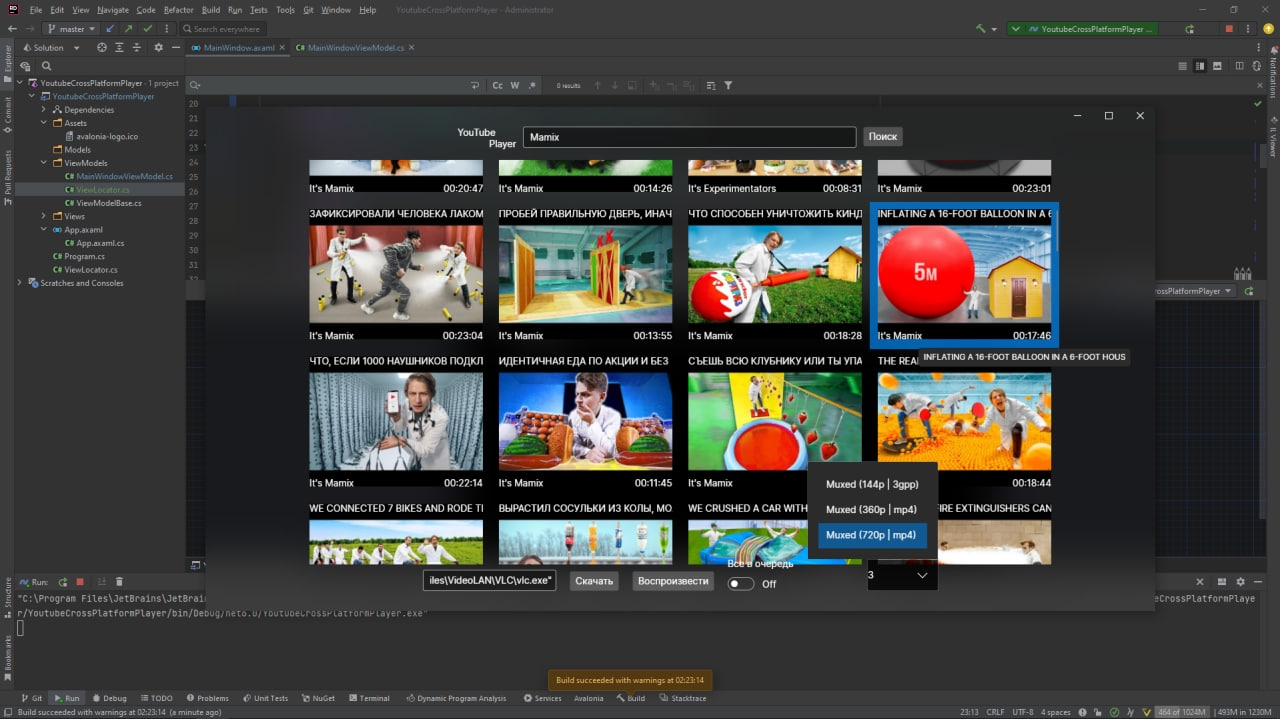
Task: Open the Problems tool window
Action: click(207, 698)
